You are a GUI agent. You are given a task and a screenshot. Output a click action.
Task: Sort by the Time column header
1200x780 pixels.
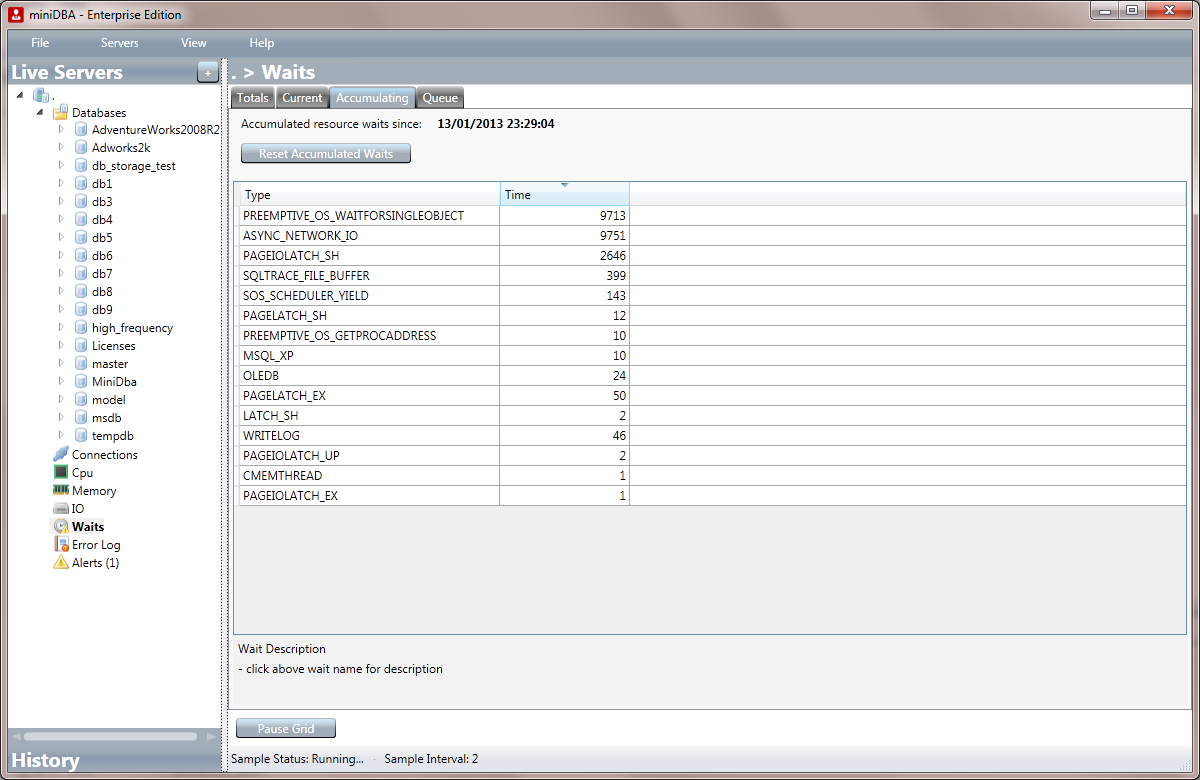click(564, 194)
